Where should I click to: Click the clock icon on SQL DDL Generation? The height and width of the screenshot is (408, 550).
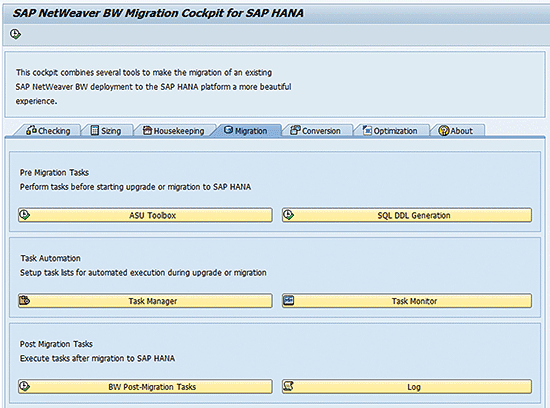(288, 214)
